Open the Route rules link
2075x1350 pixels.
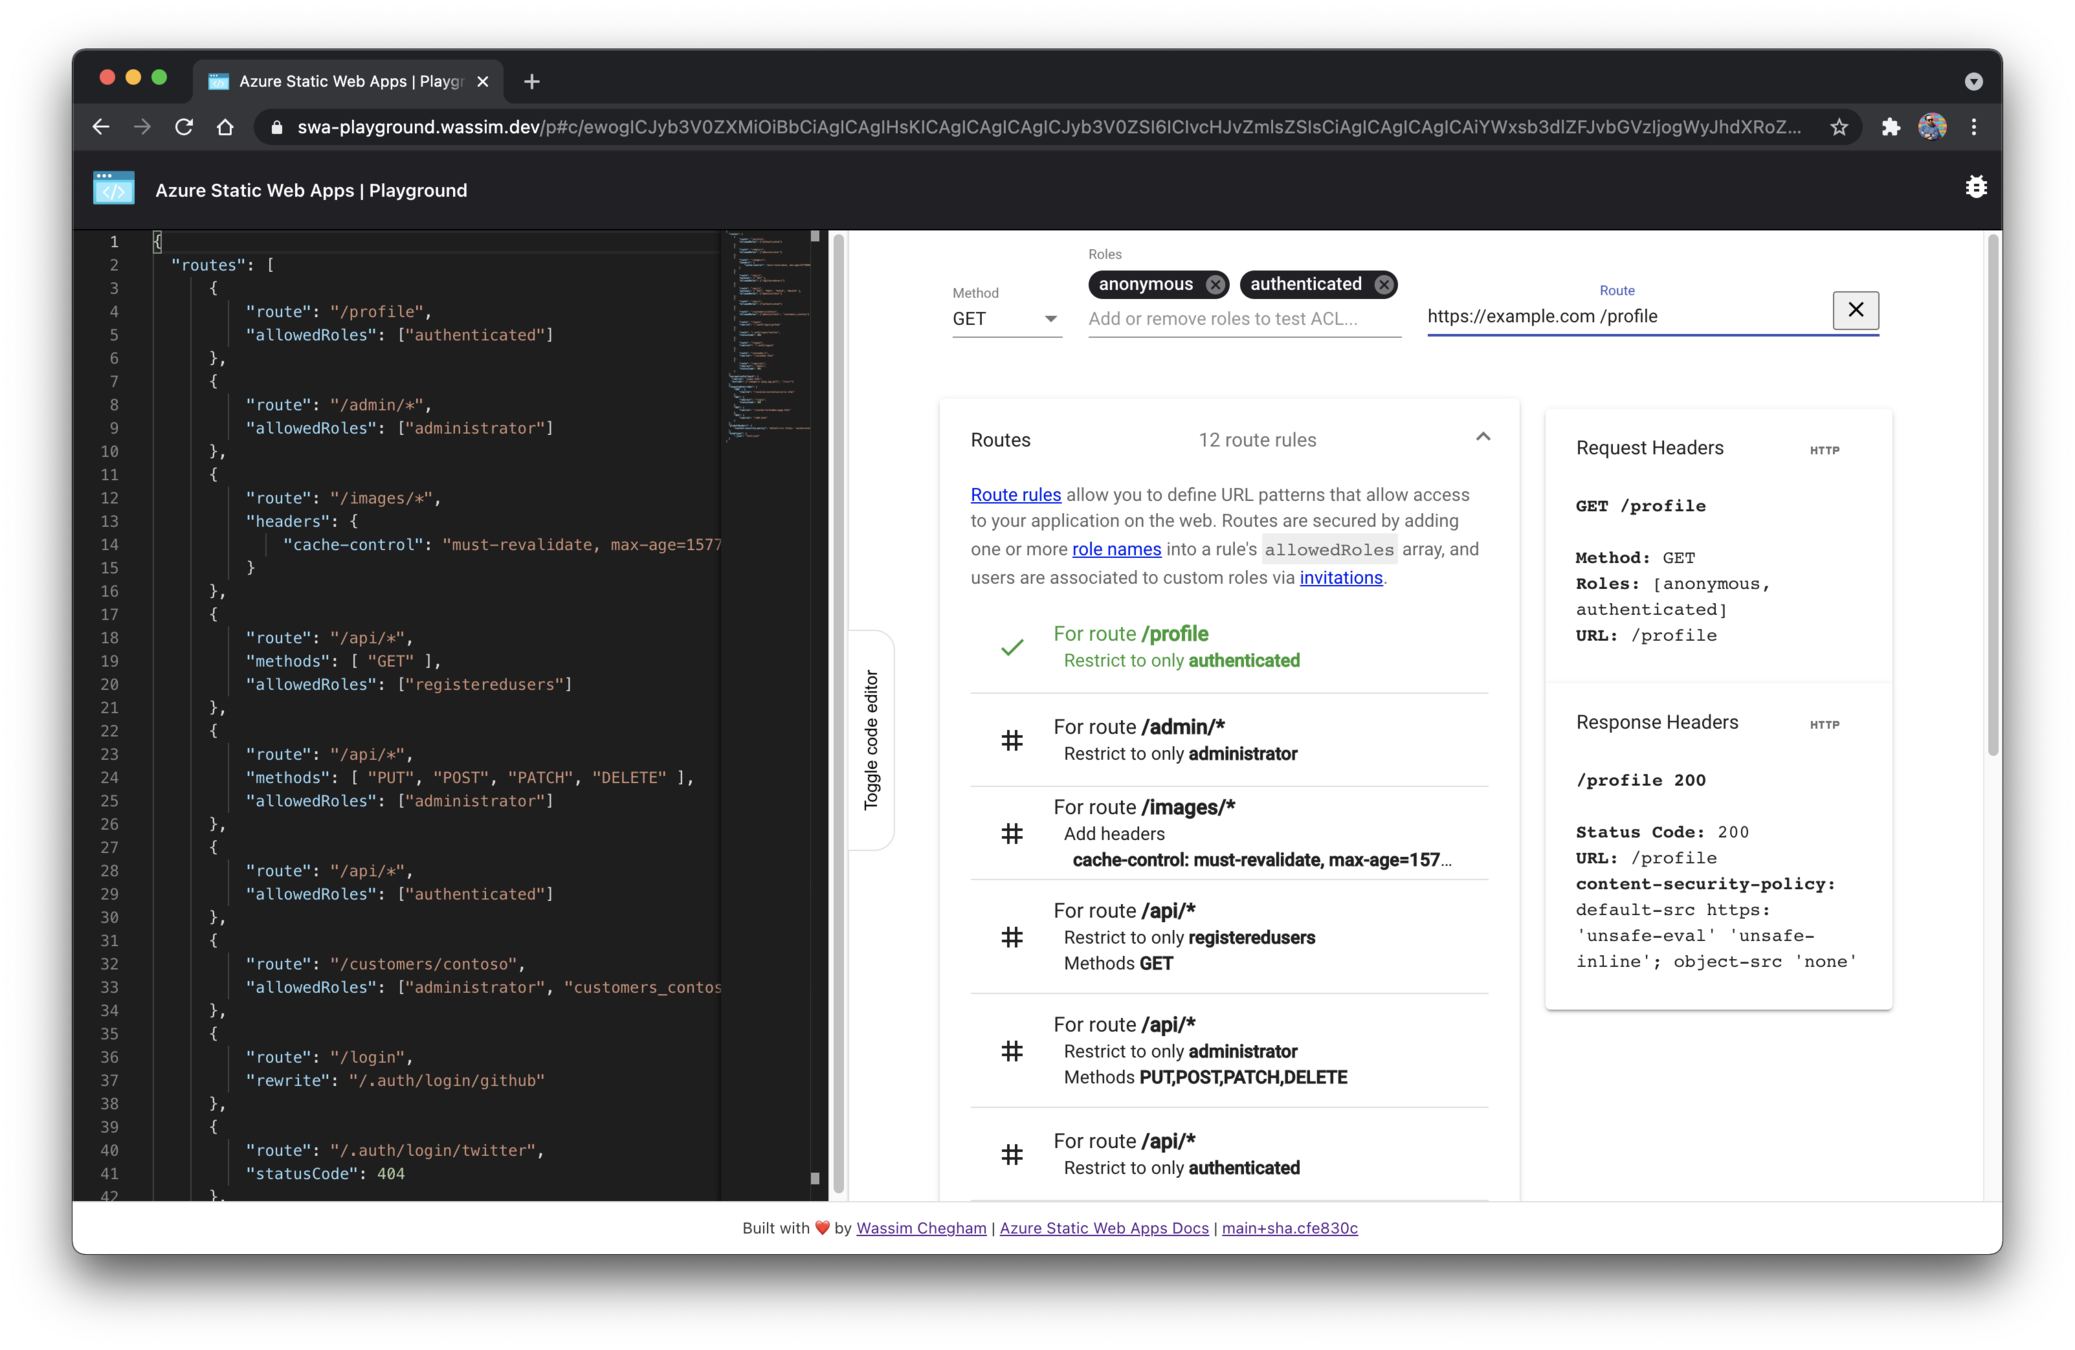1015,495
